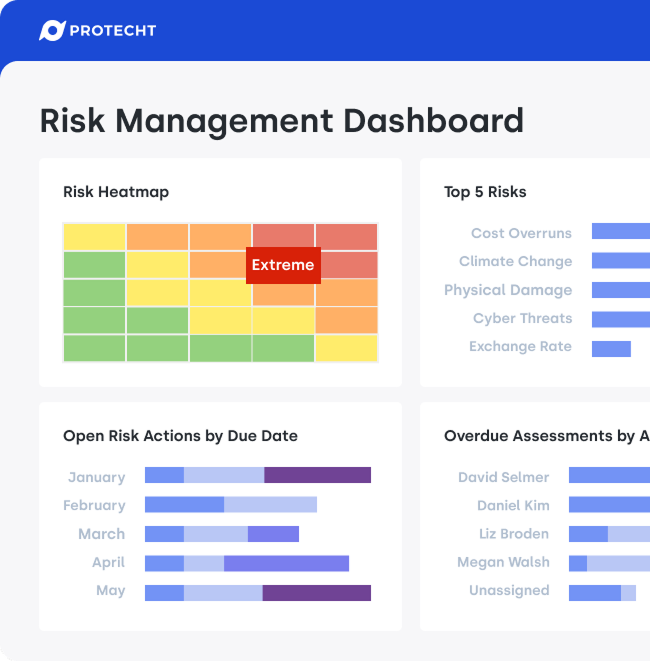
Task: Select the Daniel Kim label
Action: pyautogui.click(x=513, y=505)
